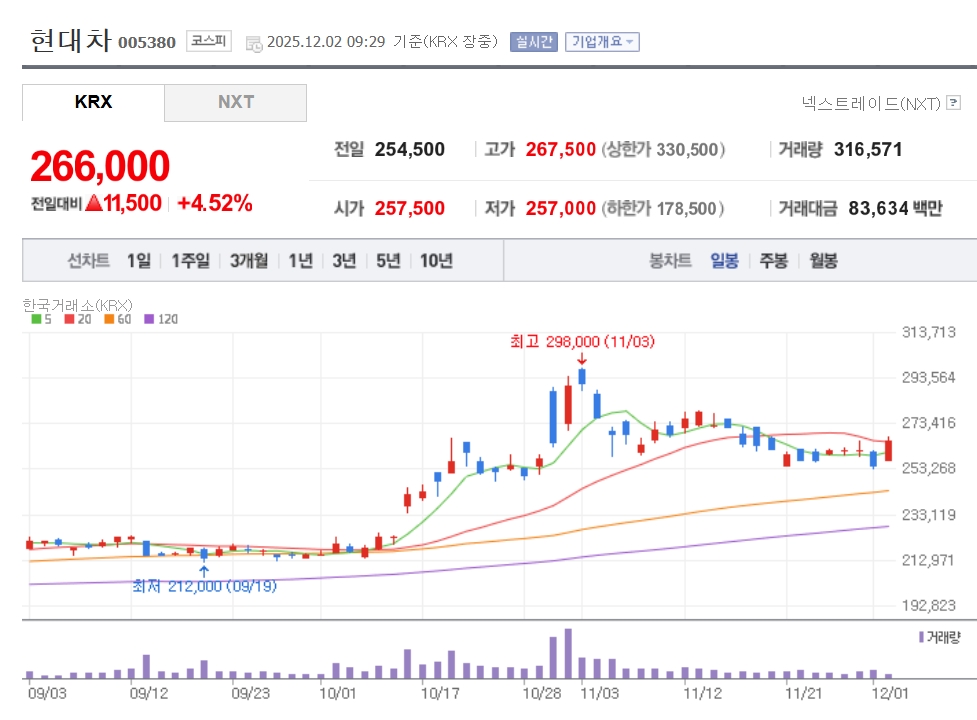Viewport: 977px width, 720px height.
Task: Switch to the KRX tab
Action: pyautogui.click(x=93, y=102)
